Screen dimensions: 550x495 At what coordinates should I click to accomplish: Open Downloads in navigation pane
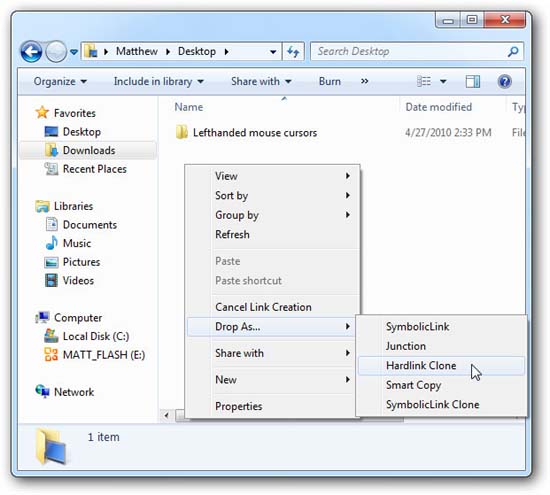coord(89,150)
